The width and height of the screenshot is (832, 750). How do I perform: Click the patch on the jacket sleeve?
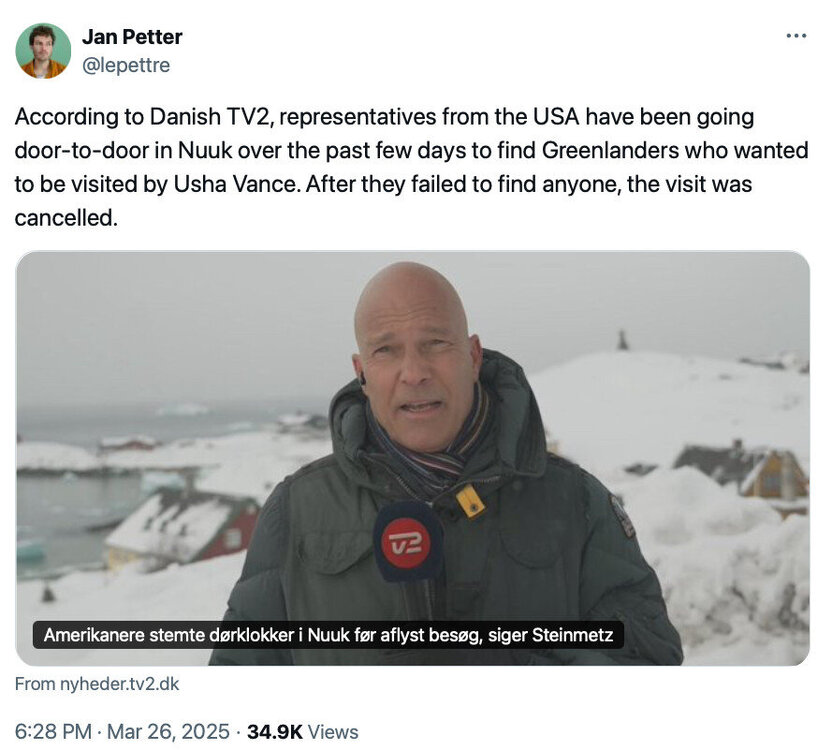tap(624, 517)
